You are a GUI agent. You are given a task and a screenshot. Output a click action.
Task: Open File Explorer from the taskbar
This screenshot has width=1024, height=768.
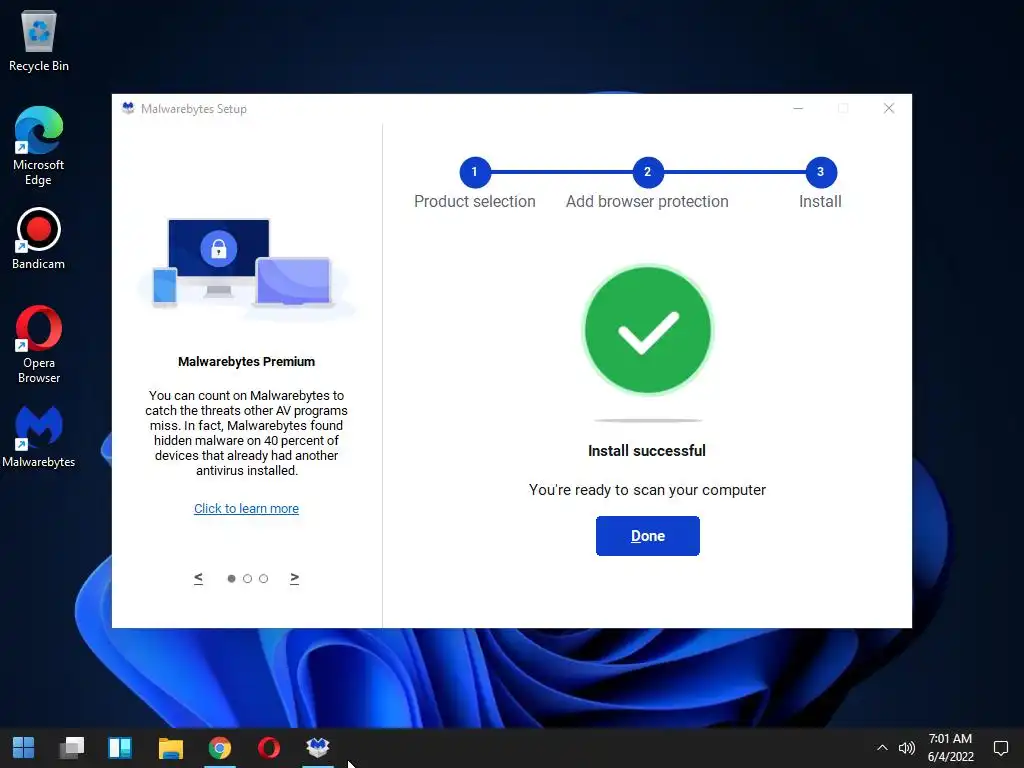click(x=170, y=748)
